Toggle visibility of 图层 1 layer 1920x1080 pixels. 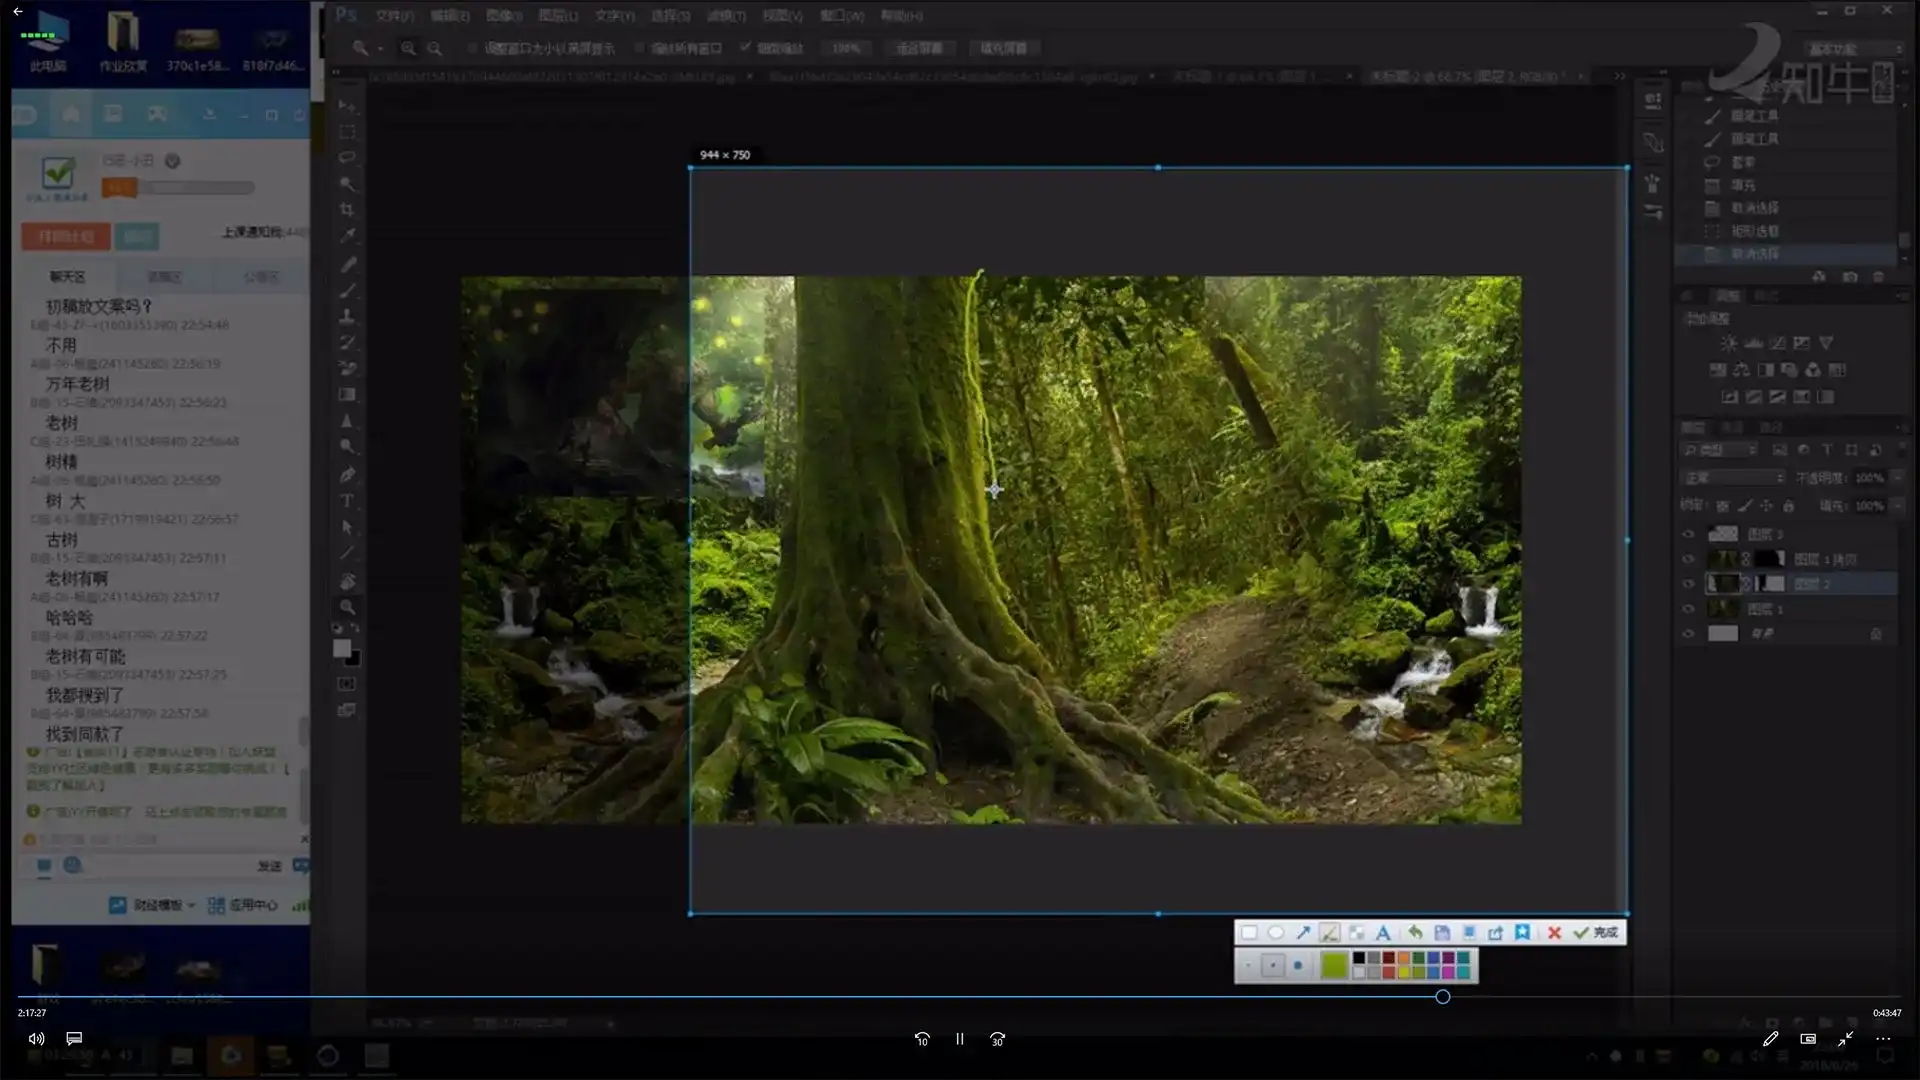coord(1689,609)
